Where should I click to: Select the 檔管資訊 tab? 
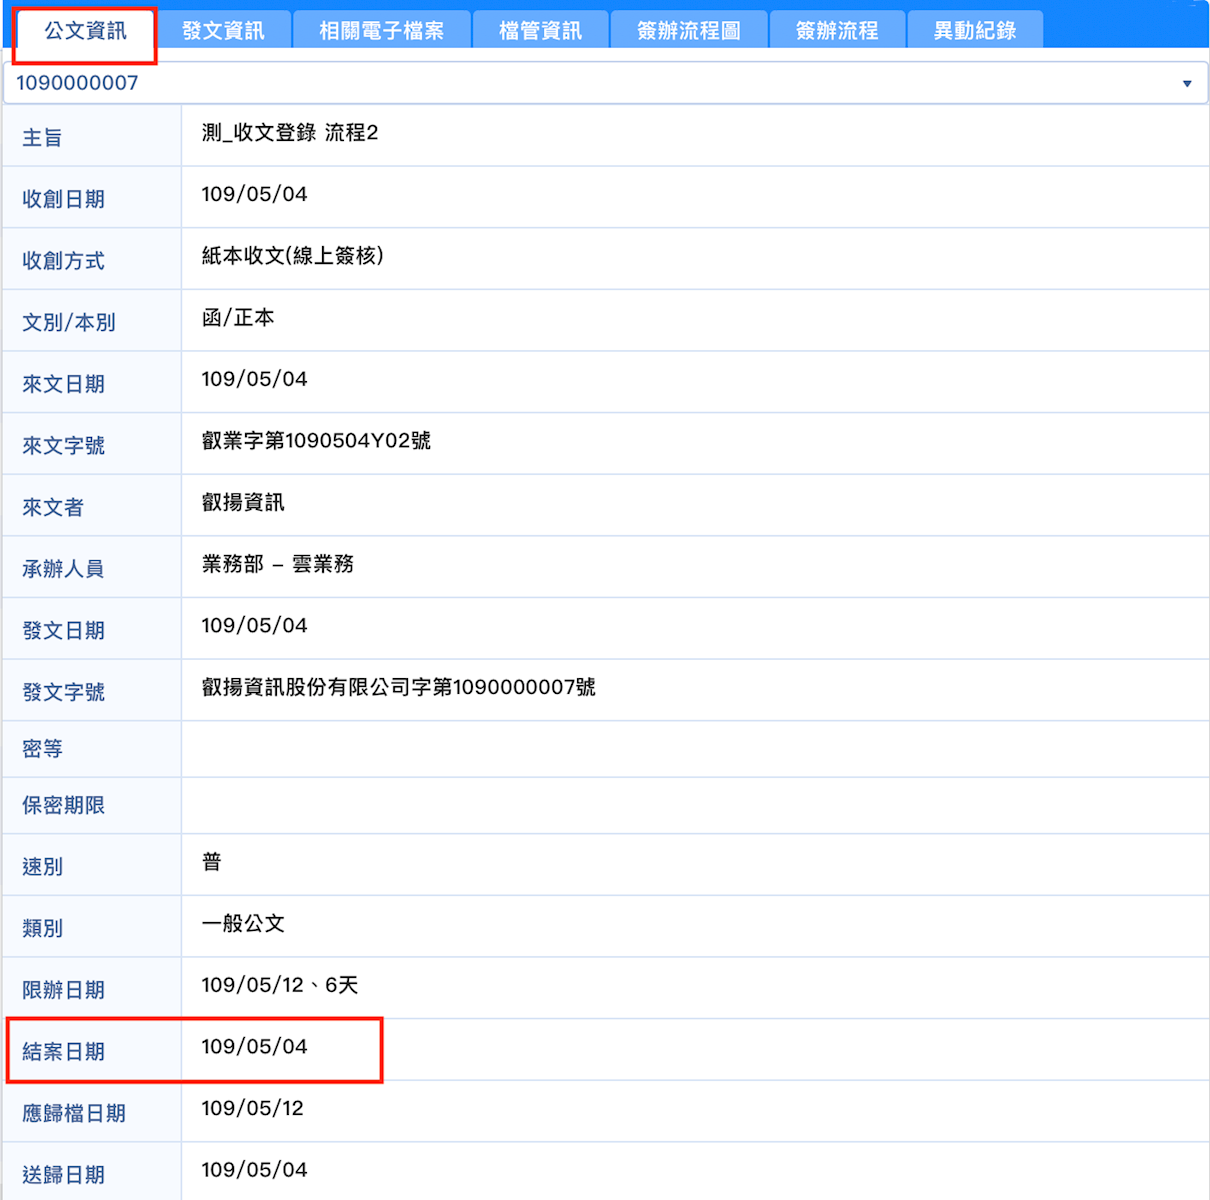540,31
